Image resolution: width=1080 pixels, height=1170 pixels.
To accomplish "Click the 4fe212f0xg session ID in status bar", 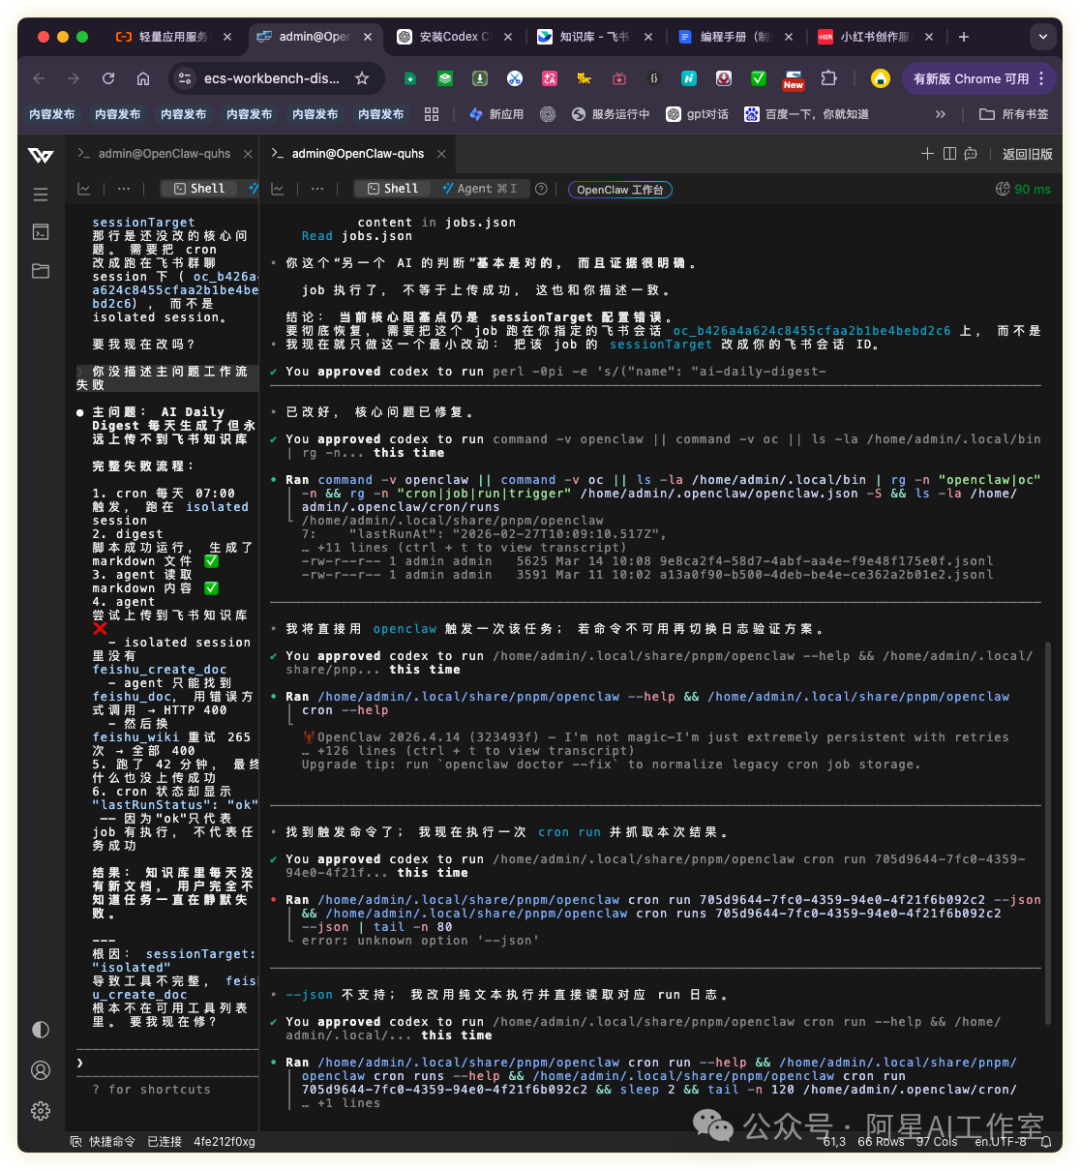I will click(224, 1142).
